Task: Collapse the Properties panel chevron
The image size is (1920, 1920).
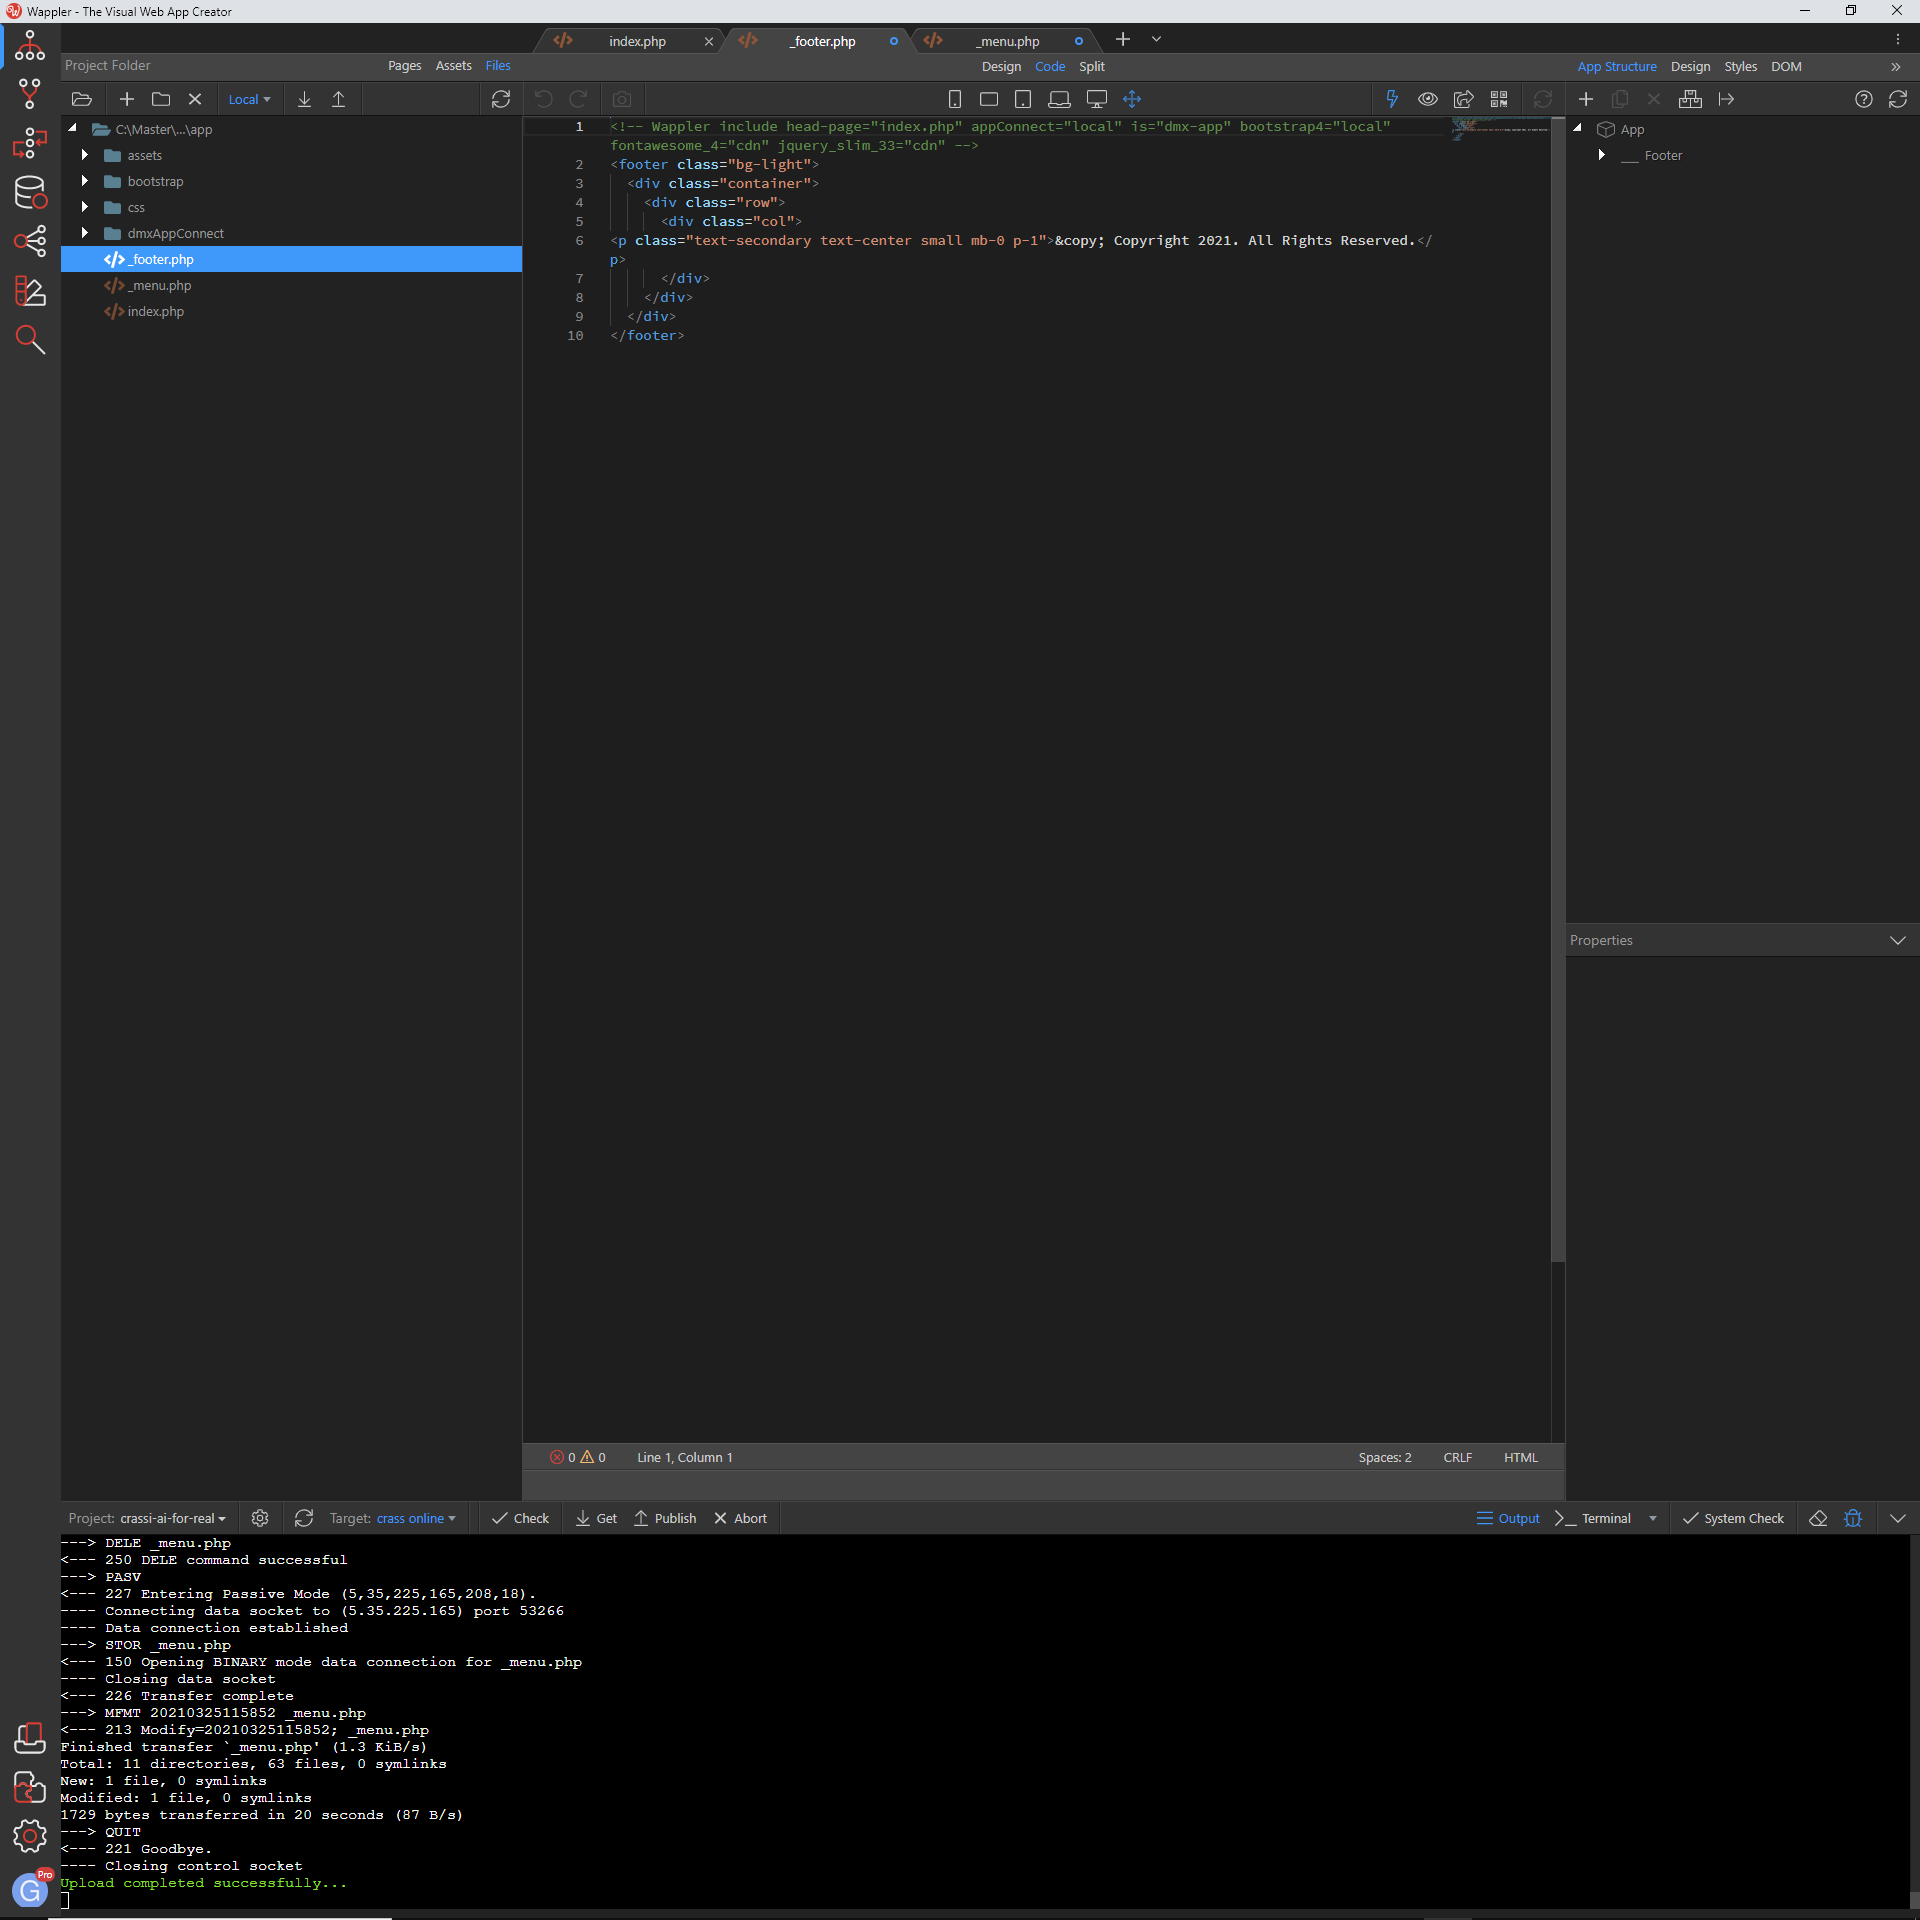Action: (x=1898, y=940)
